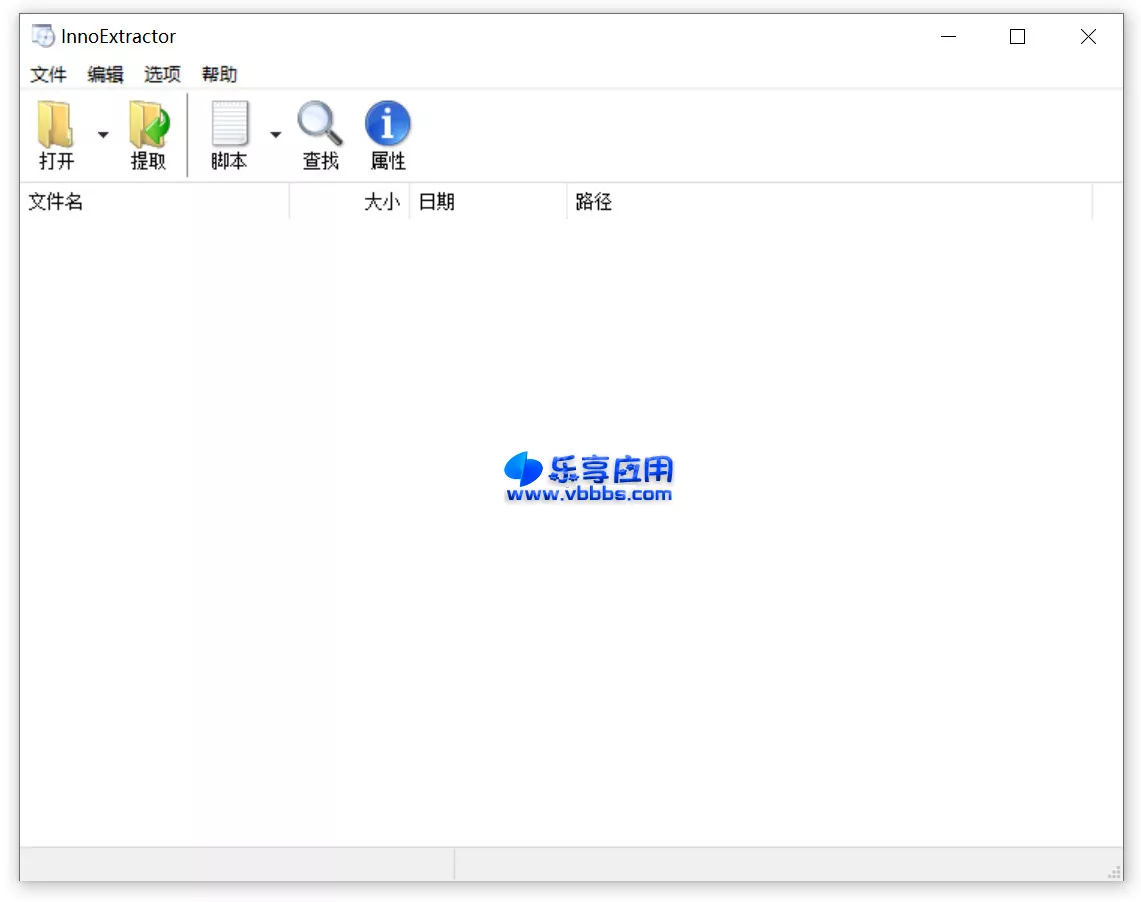Sort files by clicking the 文件名 header
1141x902 pixels.
[x=56, y=201]
